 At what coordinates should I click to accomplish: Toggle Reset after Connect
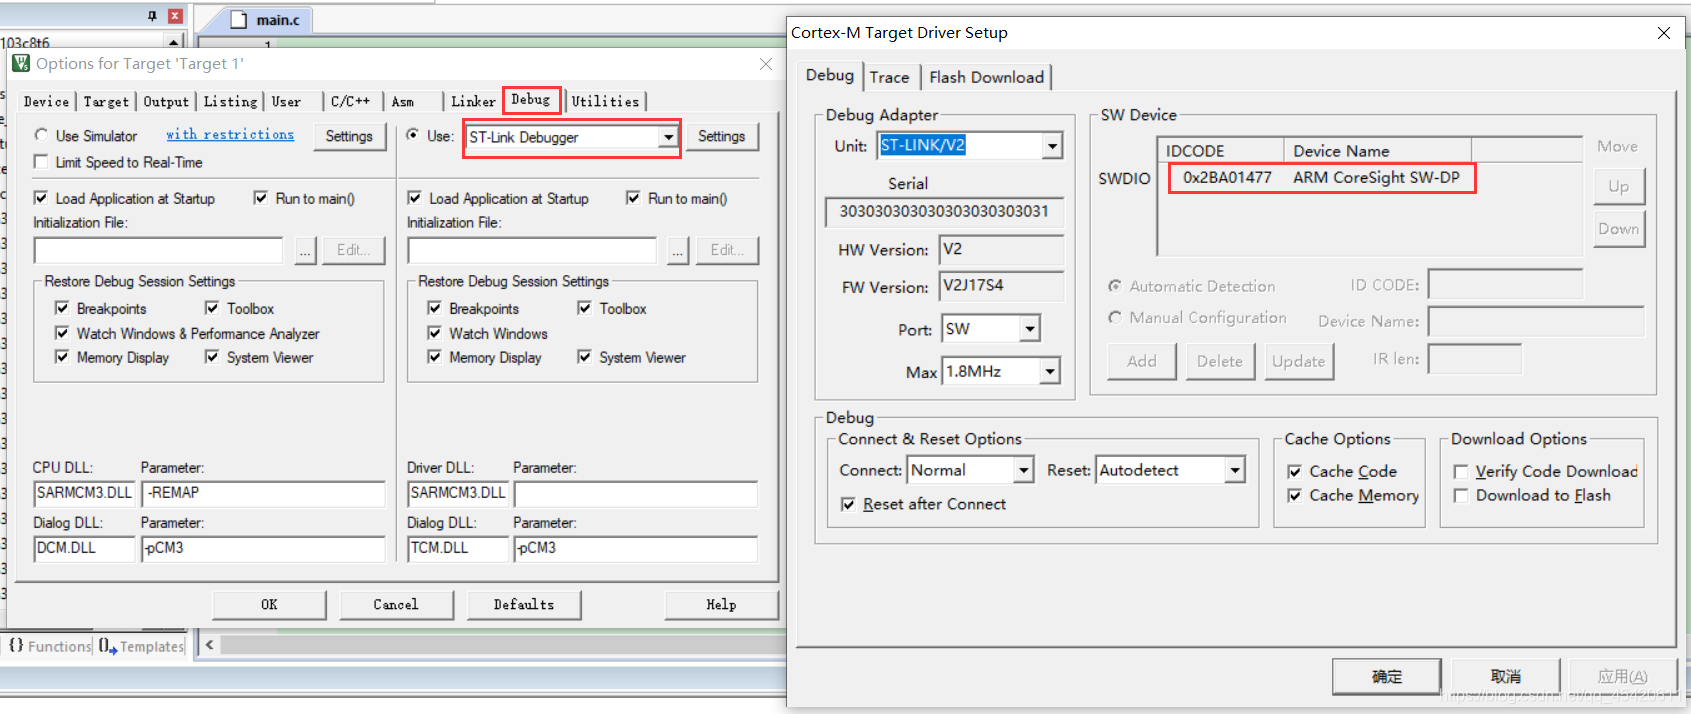848,504
